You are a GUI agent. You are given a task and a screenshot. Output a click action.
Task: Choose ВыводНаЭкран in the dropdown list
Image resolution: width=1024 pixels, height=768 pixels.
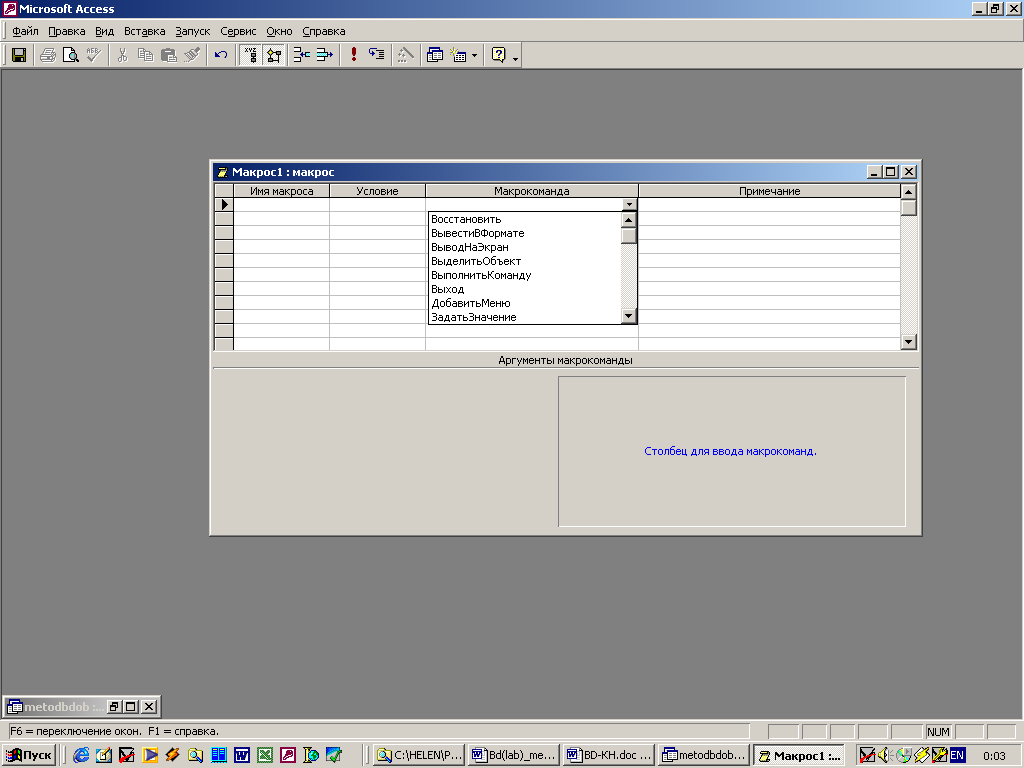click(x=524, y=247)
